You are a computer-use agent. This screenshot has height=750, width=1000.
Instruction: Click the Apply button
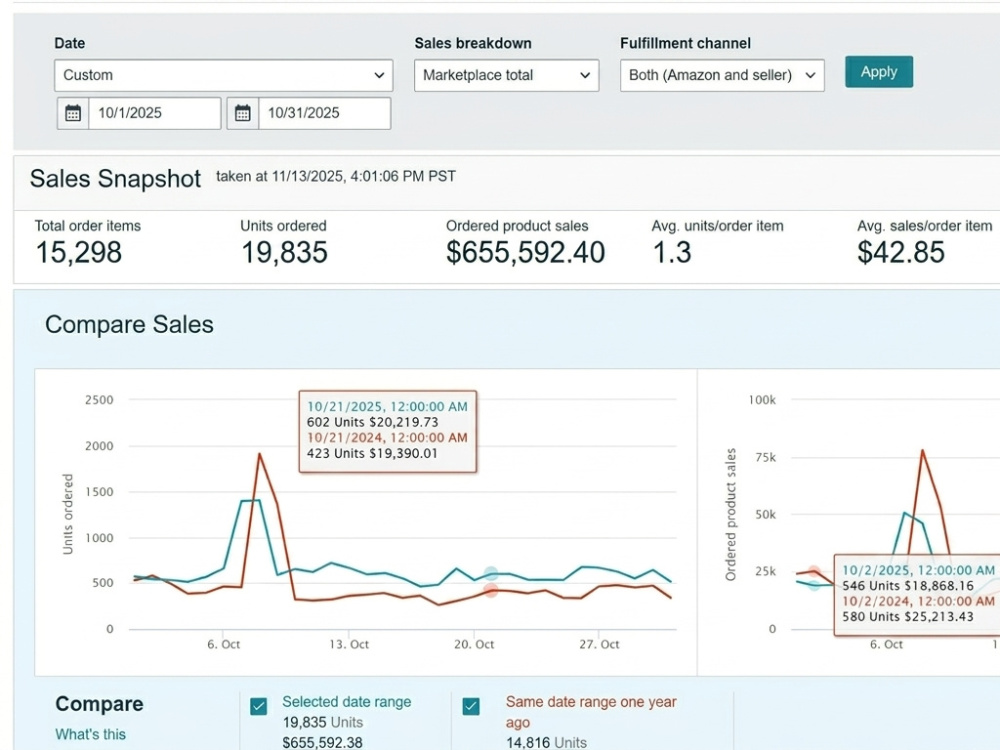[879, 72]
